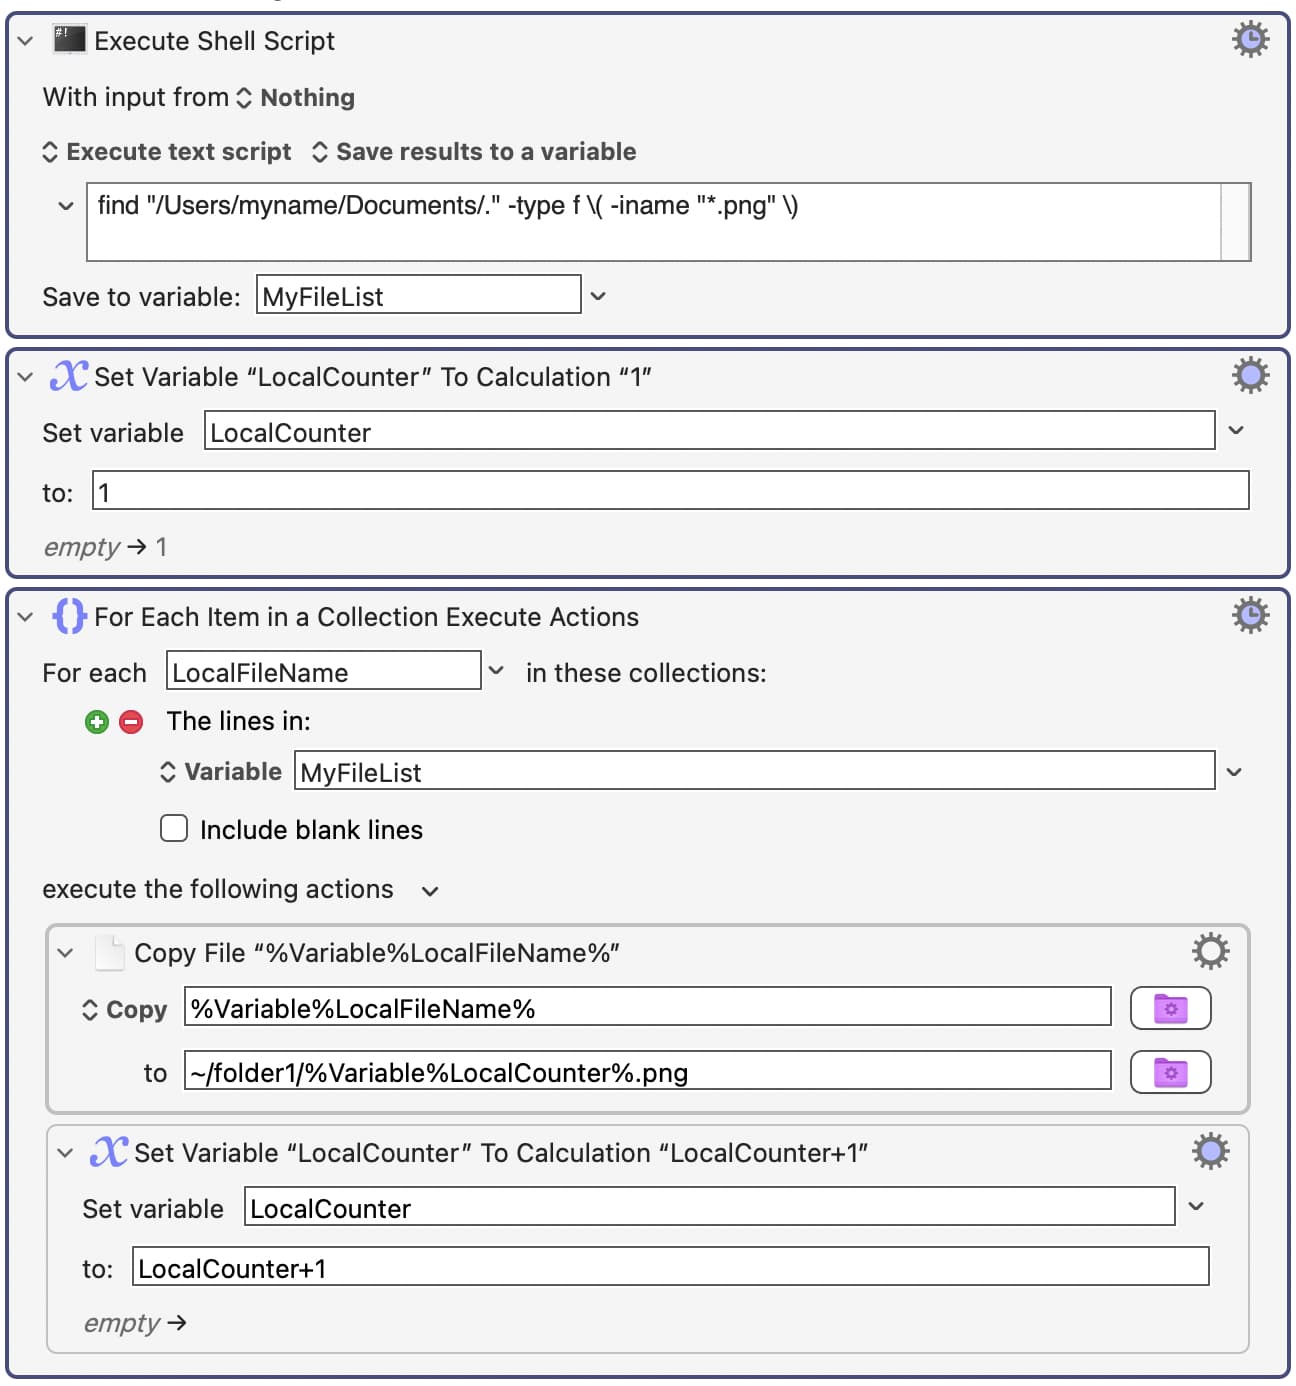Open gear menu of Copy File action
The width and height of the screenshot is (1296, 1386).
pyautogui.click(x=1210, y=952)
